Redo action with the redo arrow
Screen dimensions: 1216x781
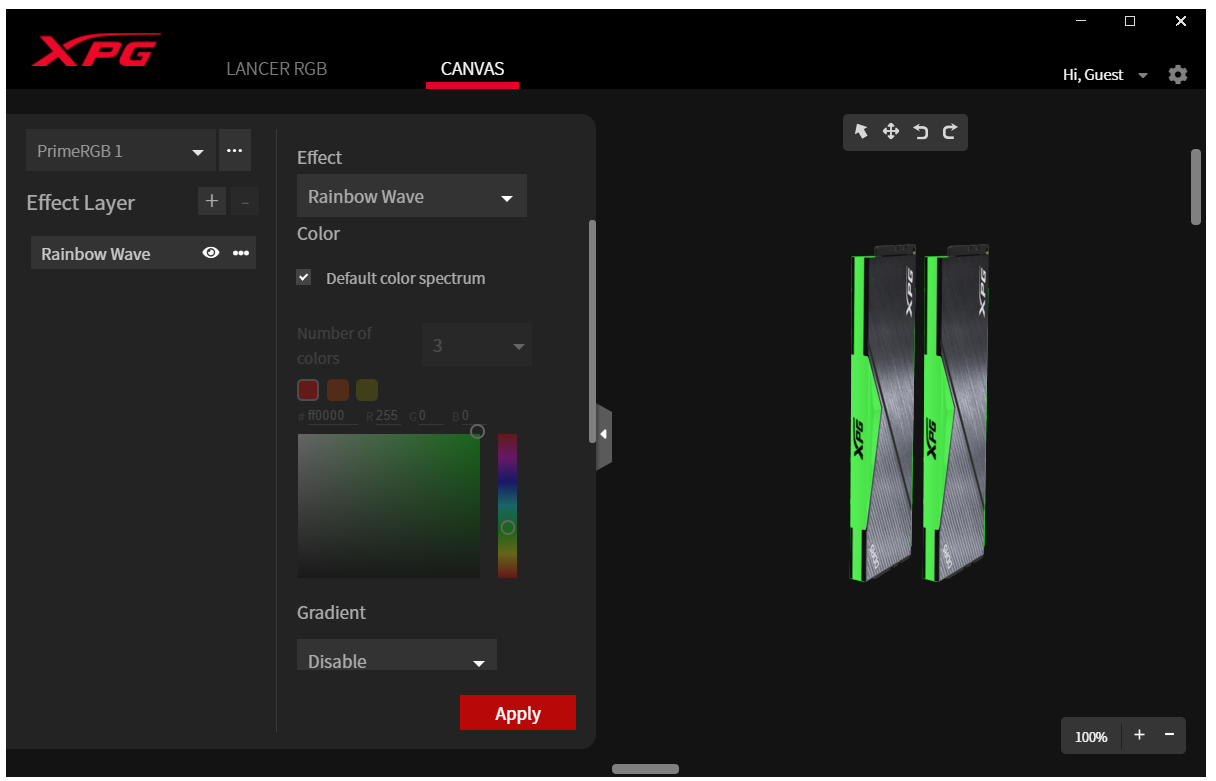coord(950,131)
